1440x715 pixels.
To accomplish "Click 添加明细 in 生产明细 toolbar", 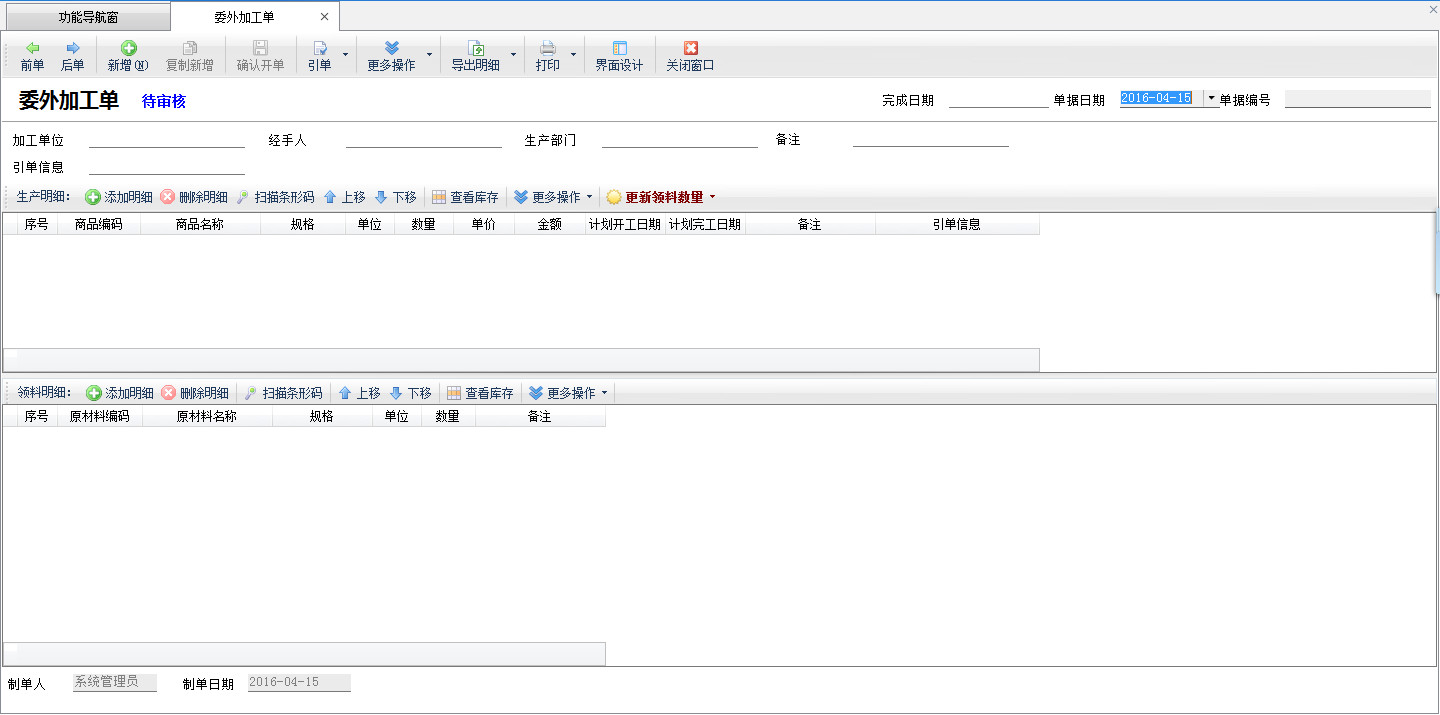I will (119, 197).
